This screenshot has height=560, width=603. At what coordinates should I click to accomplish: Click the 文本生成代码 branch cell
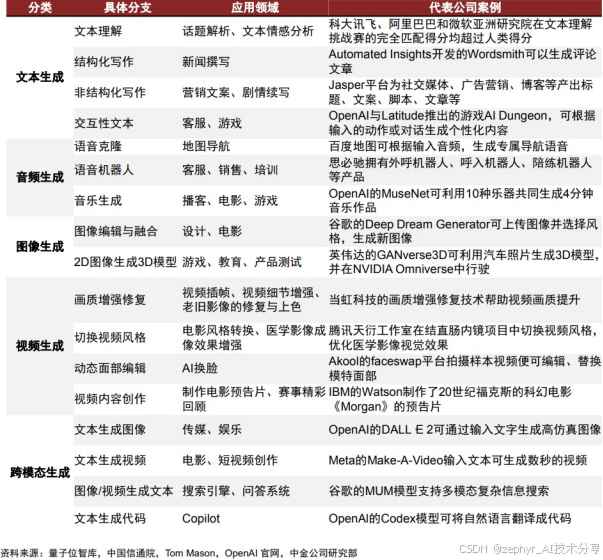tap(110, 518)
